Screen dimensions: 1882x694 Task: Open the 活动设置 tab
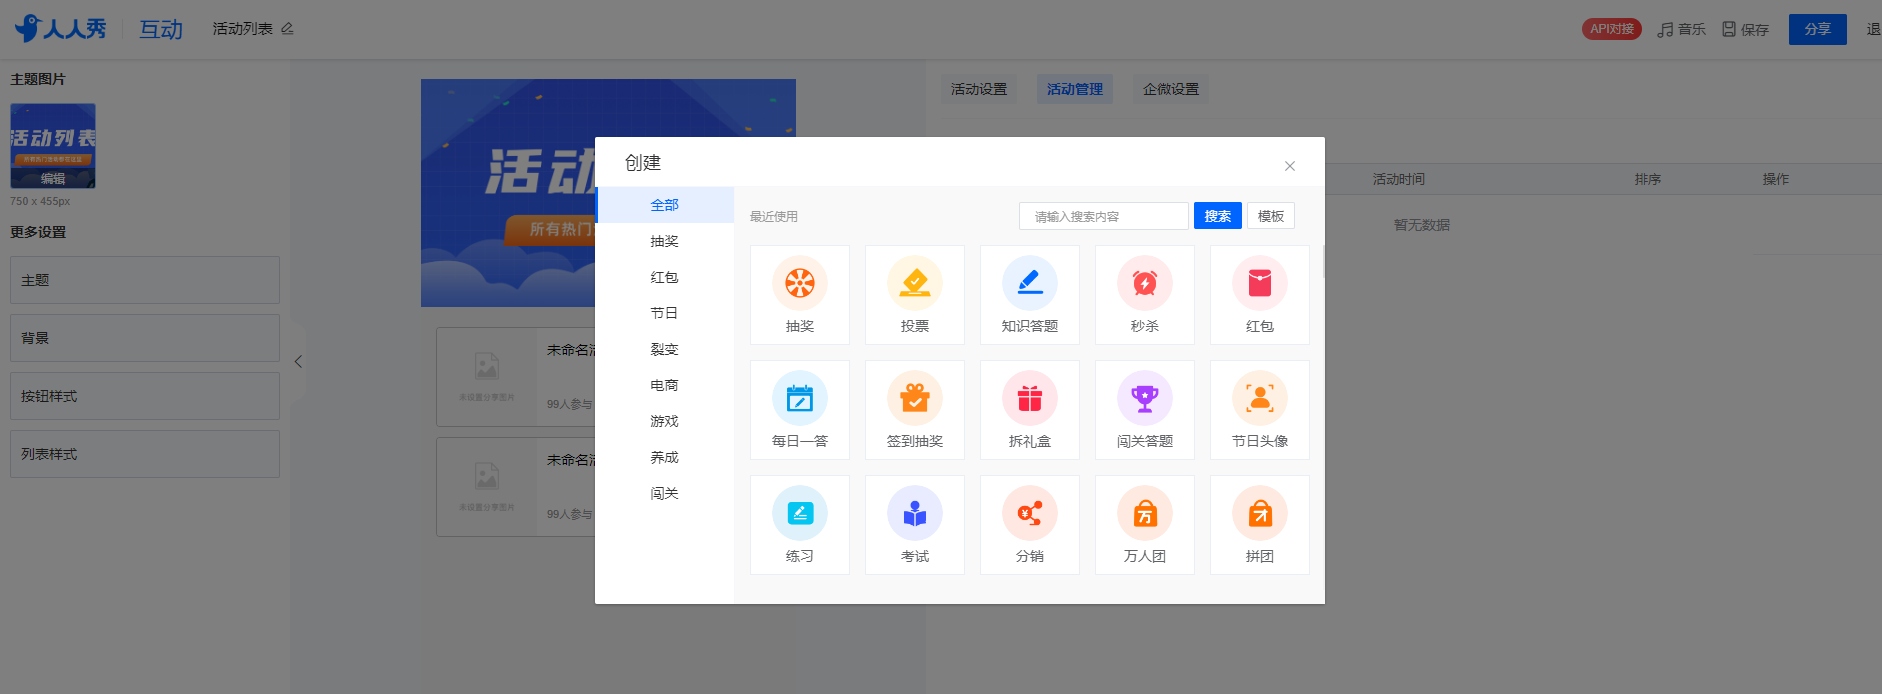[979, 89]
